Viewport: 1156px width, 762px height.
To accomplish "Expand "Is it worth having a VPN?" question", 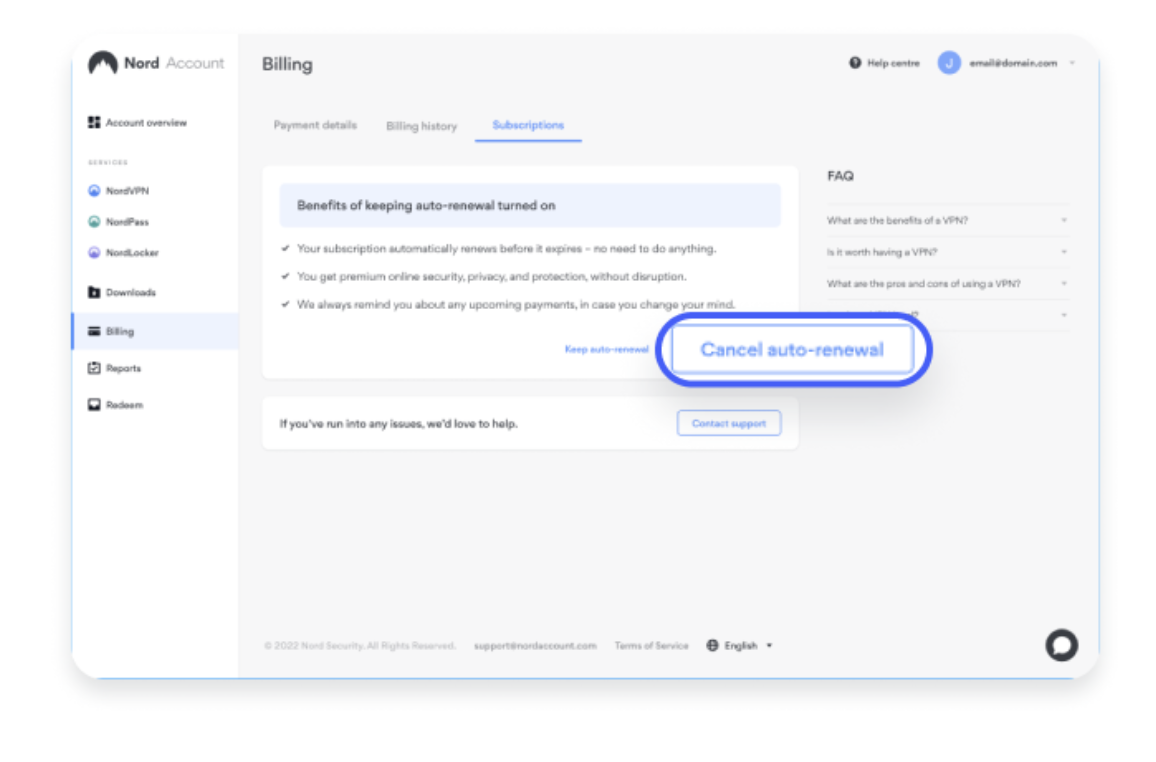I will coord(946,252).
